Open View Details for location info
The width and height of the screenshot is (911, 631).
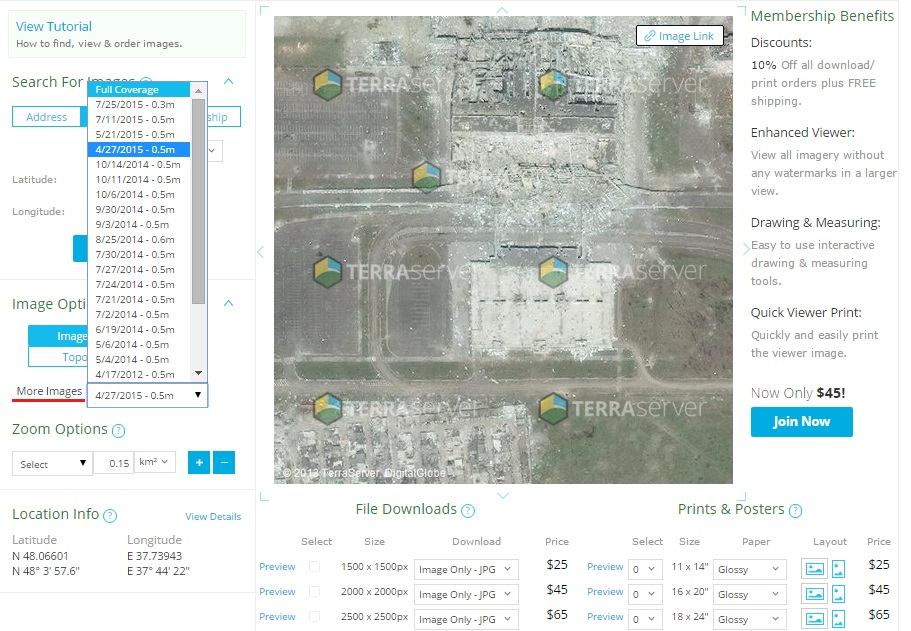(213, 517)
